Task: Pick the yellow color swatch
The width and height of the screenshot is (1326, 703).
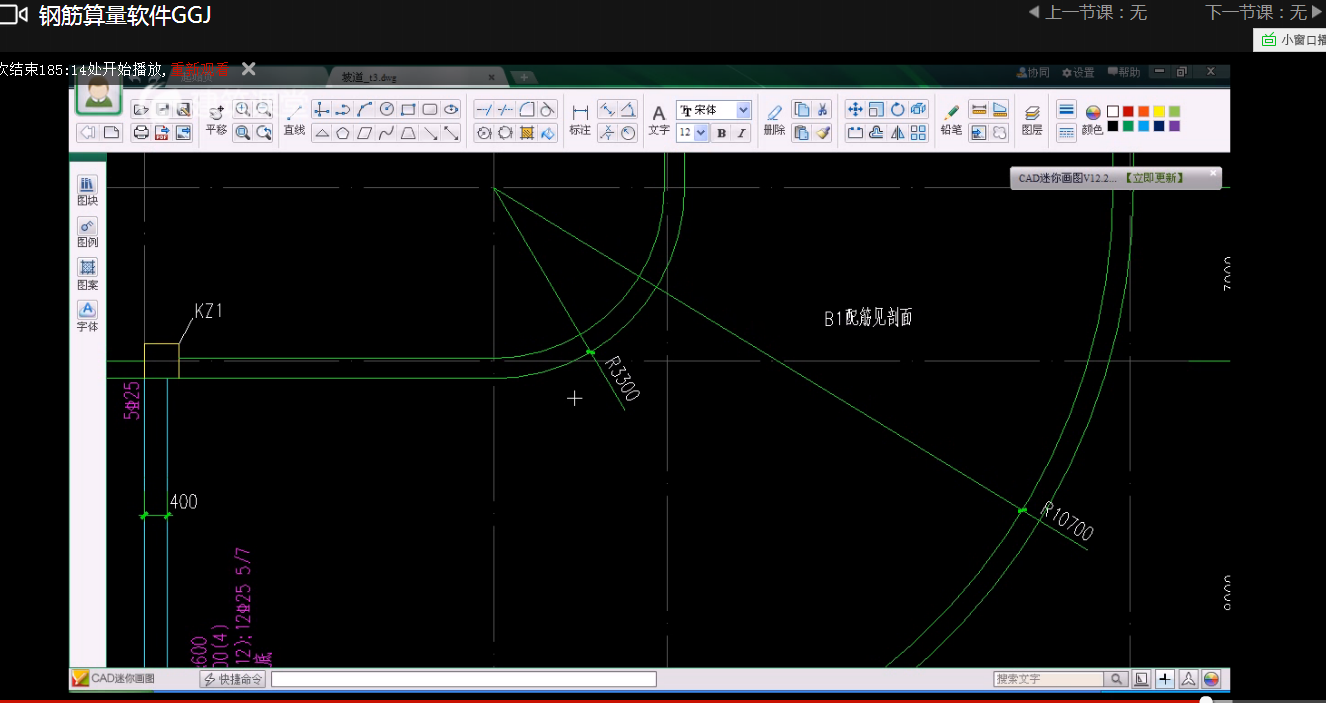Action: pyautogui.click(x=1159, y=111)
